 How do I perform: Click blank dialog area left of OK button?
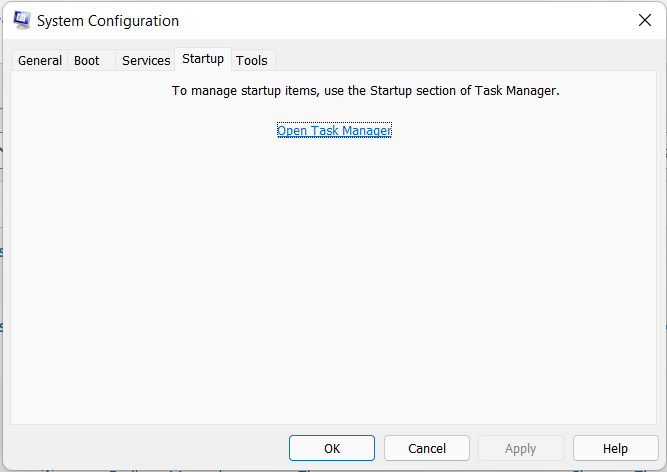pos(147,448)
